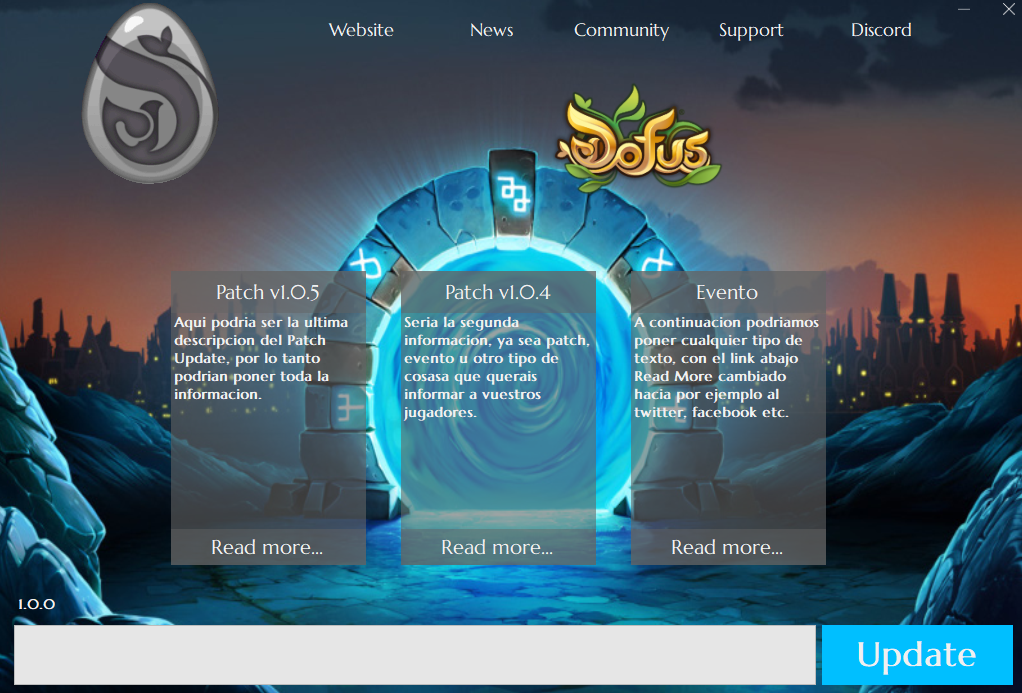The width and height of the screenshot is (1022, 693).
Task: Open the Website menu link
Action: click(x=361, y=30)
